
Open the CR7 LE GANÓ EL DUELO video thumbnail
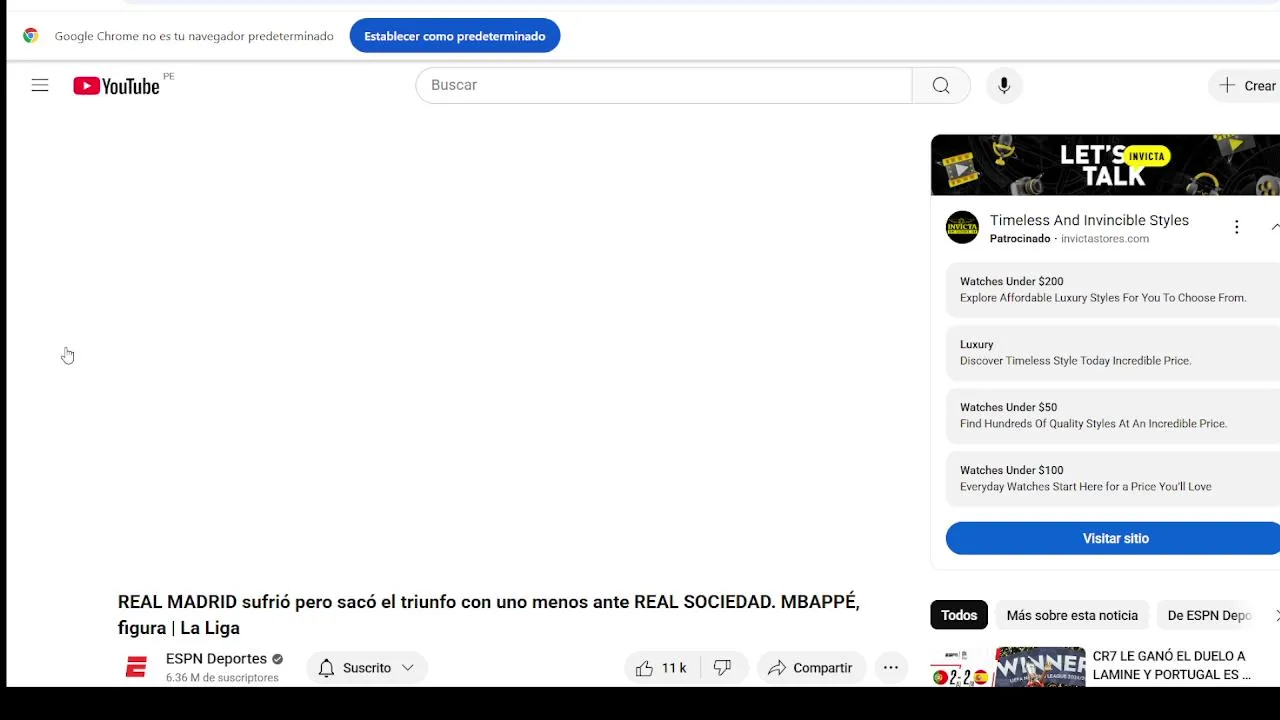[1008, 667]
